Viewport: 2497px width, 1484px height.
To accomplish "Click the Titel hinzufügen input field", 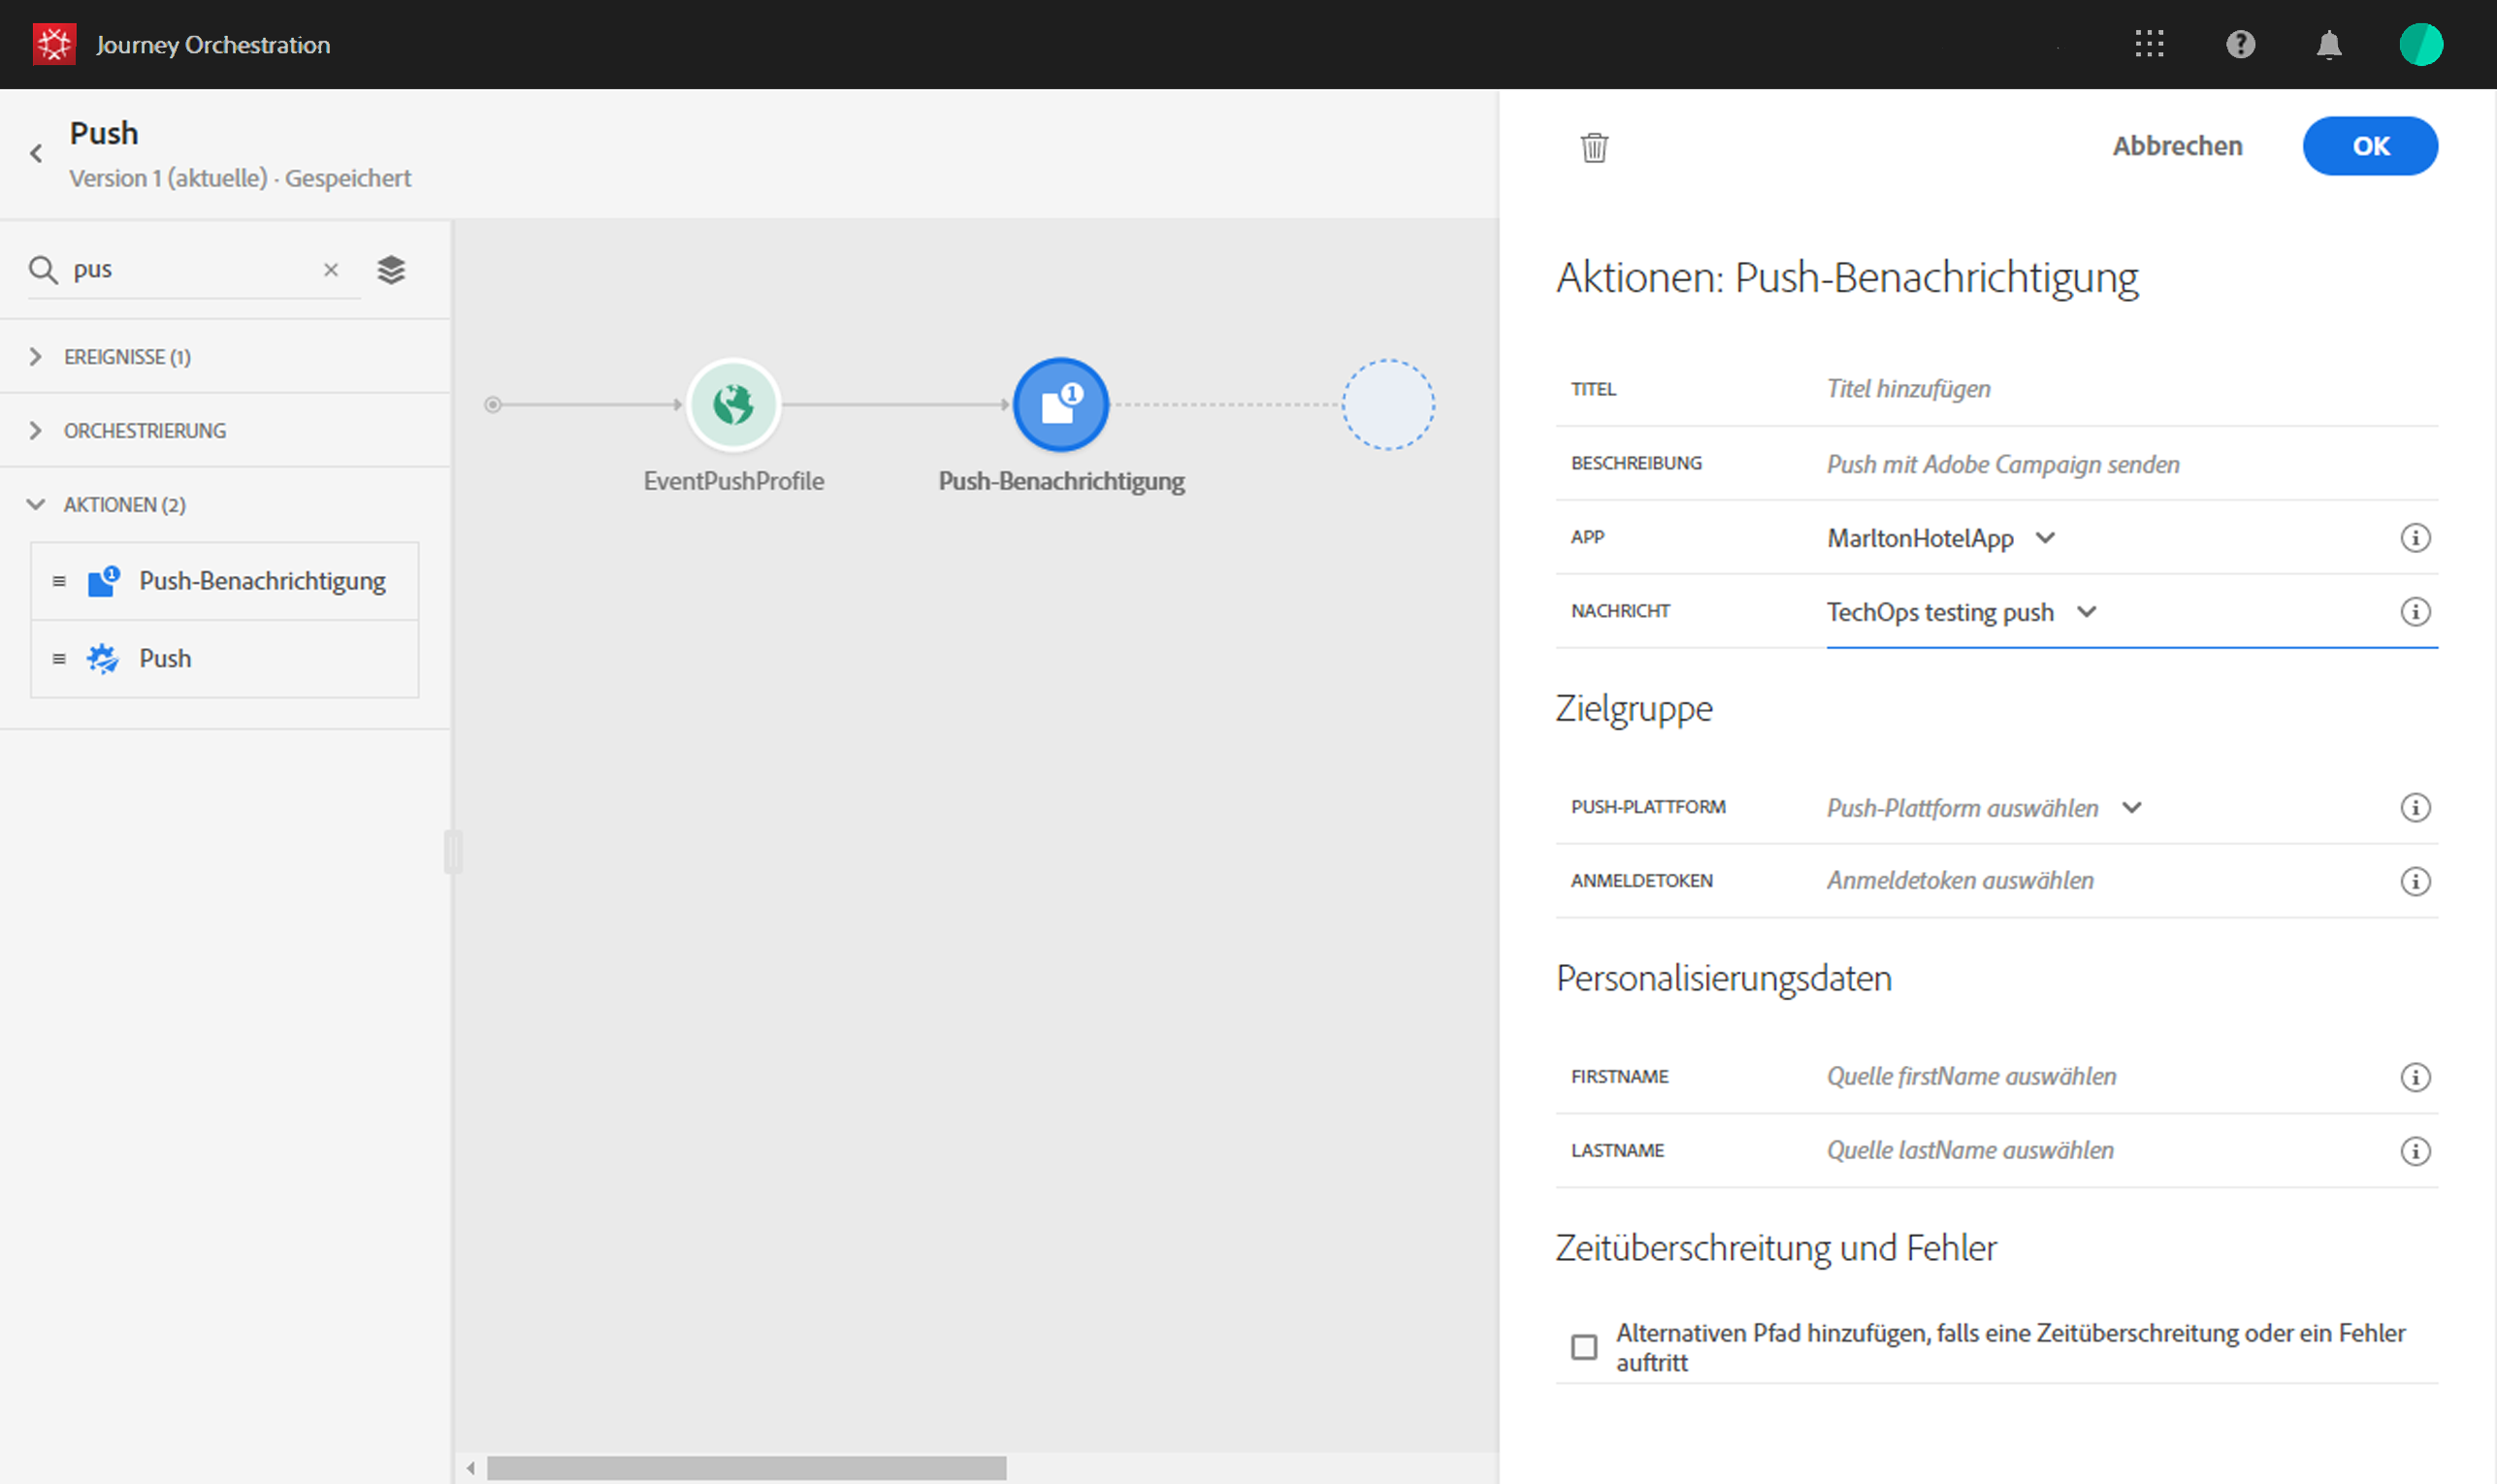I will tap(2100, 389).
